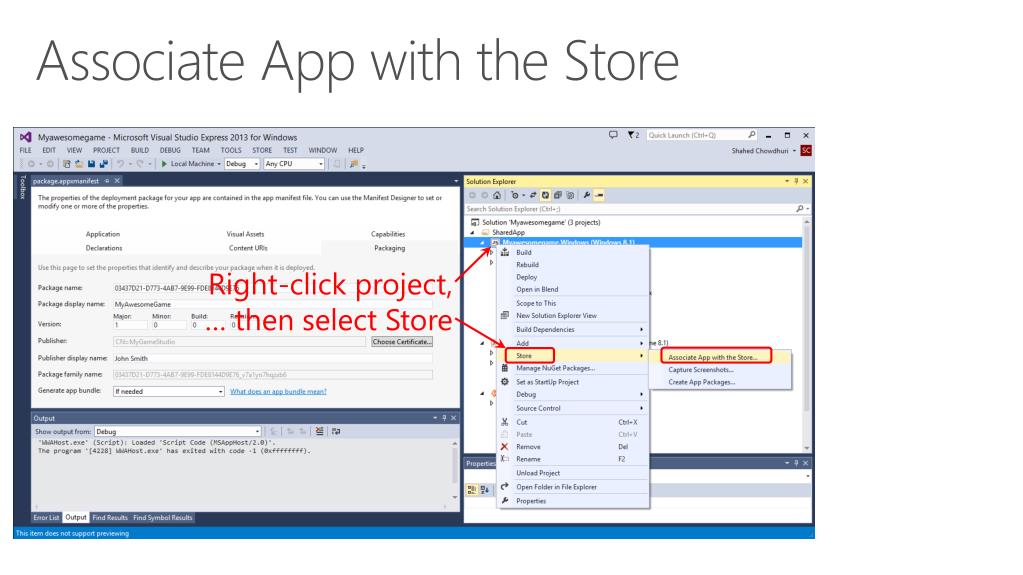The height and width of the screenshot is (575, 1023).
Task: Click the Undo icon in main toolbar
Action: tap(121, 164)
